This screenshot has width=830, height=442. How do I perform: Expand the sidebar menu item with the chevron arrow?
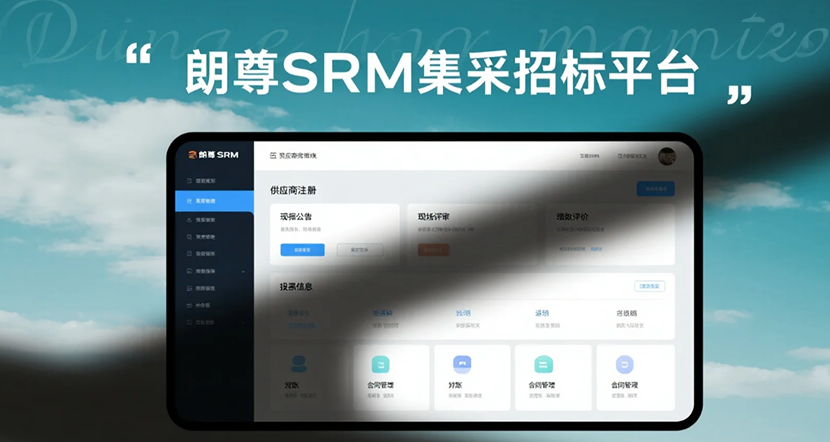pos(243,271)
